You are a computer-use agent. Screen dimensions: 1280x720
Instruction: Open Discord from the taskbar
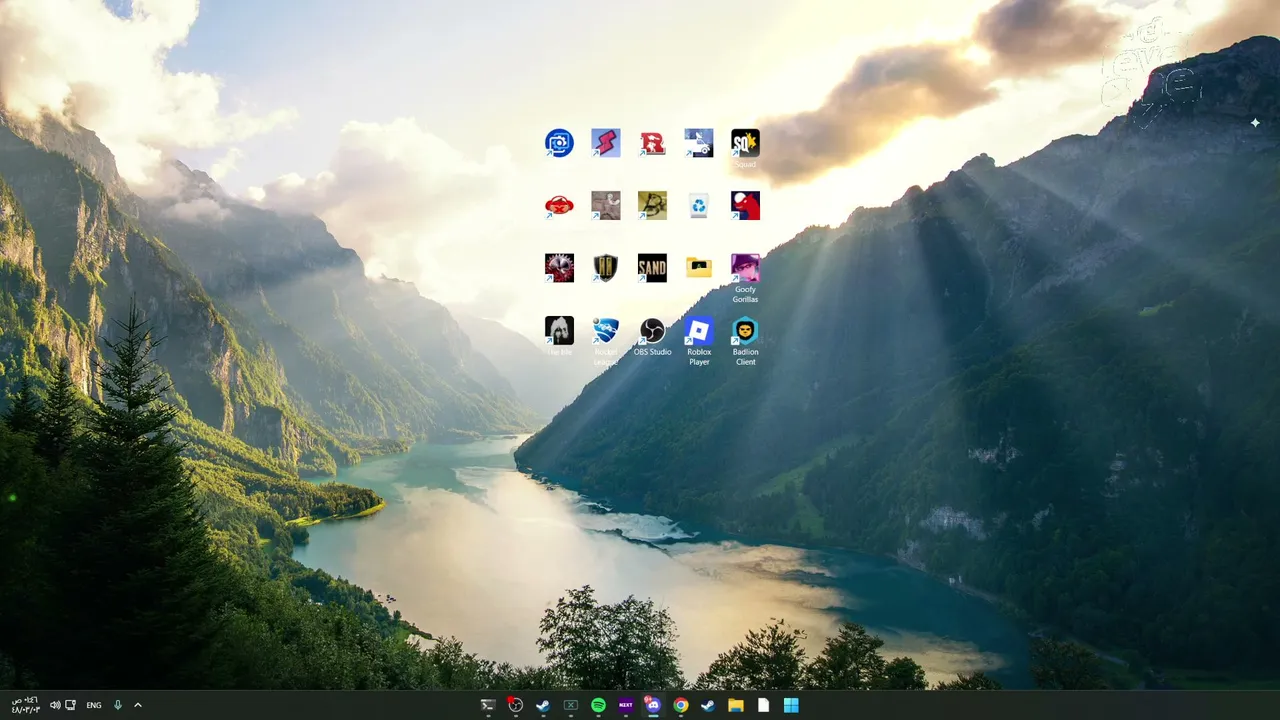pos(653,705)
